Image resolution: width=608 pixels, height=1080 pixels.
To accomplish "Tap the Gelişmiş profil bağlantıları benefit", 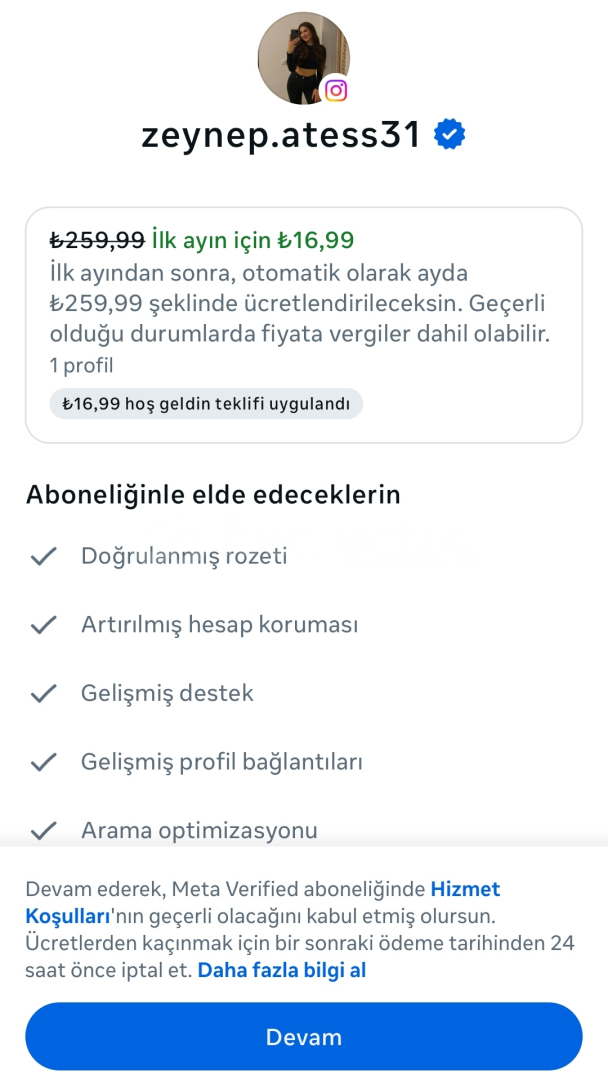I will tap(221, 763).
